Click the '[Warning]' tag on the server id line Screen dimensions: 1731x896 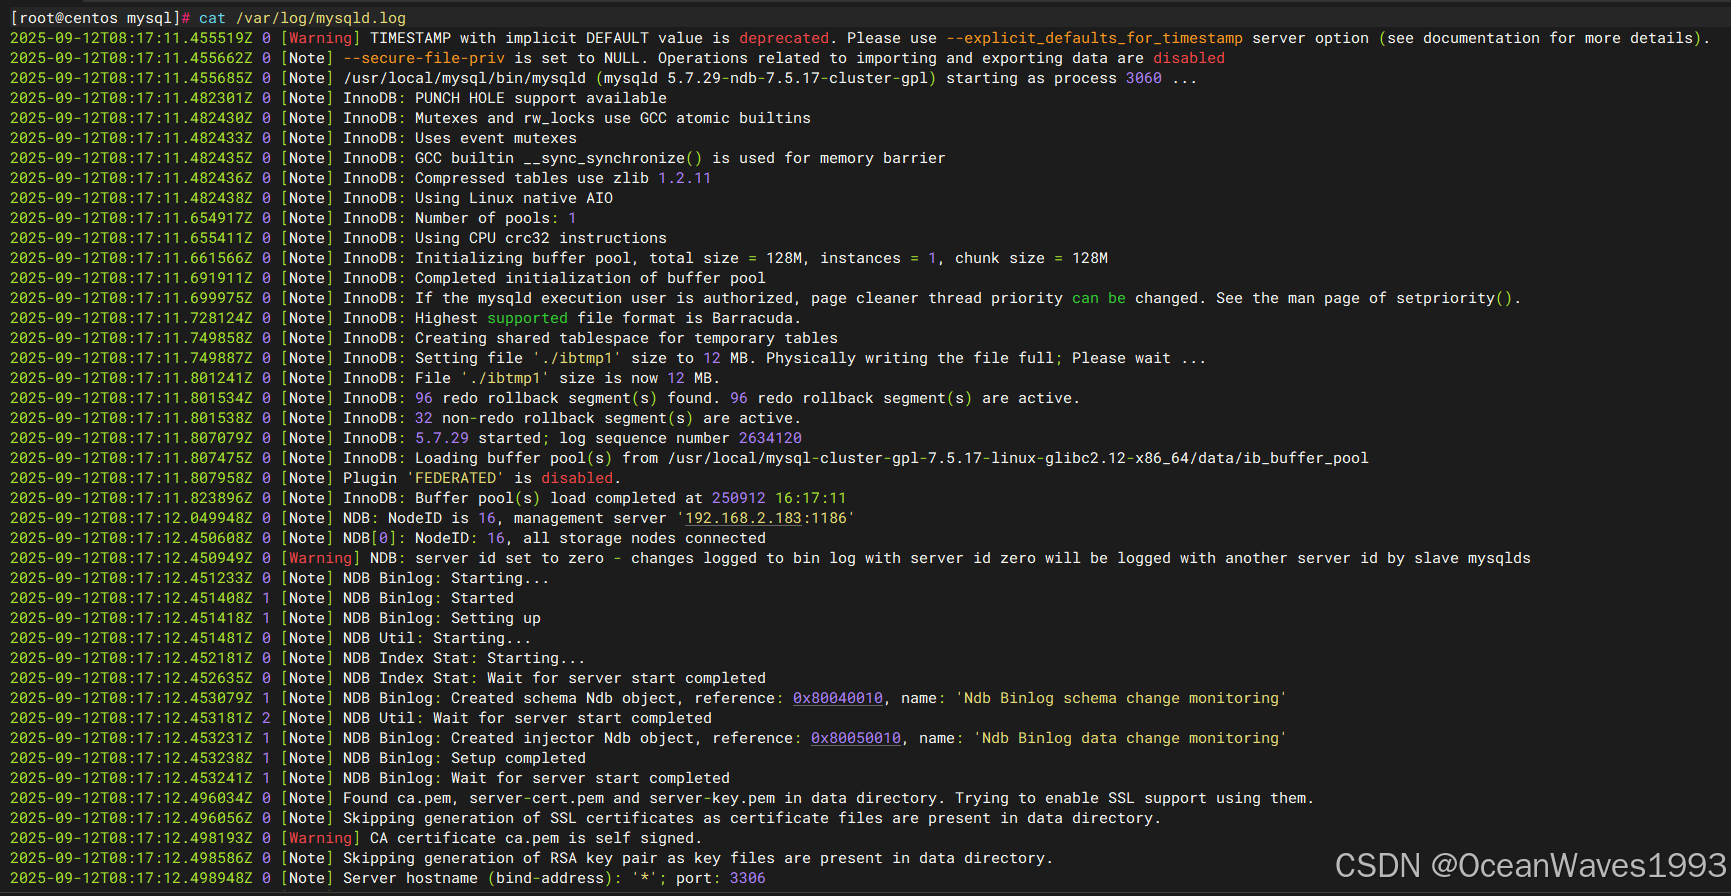pyautogui.click(x=320, y=558)
